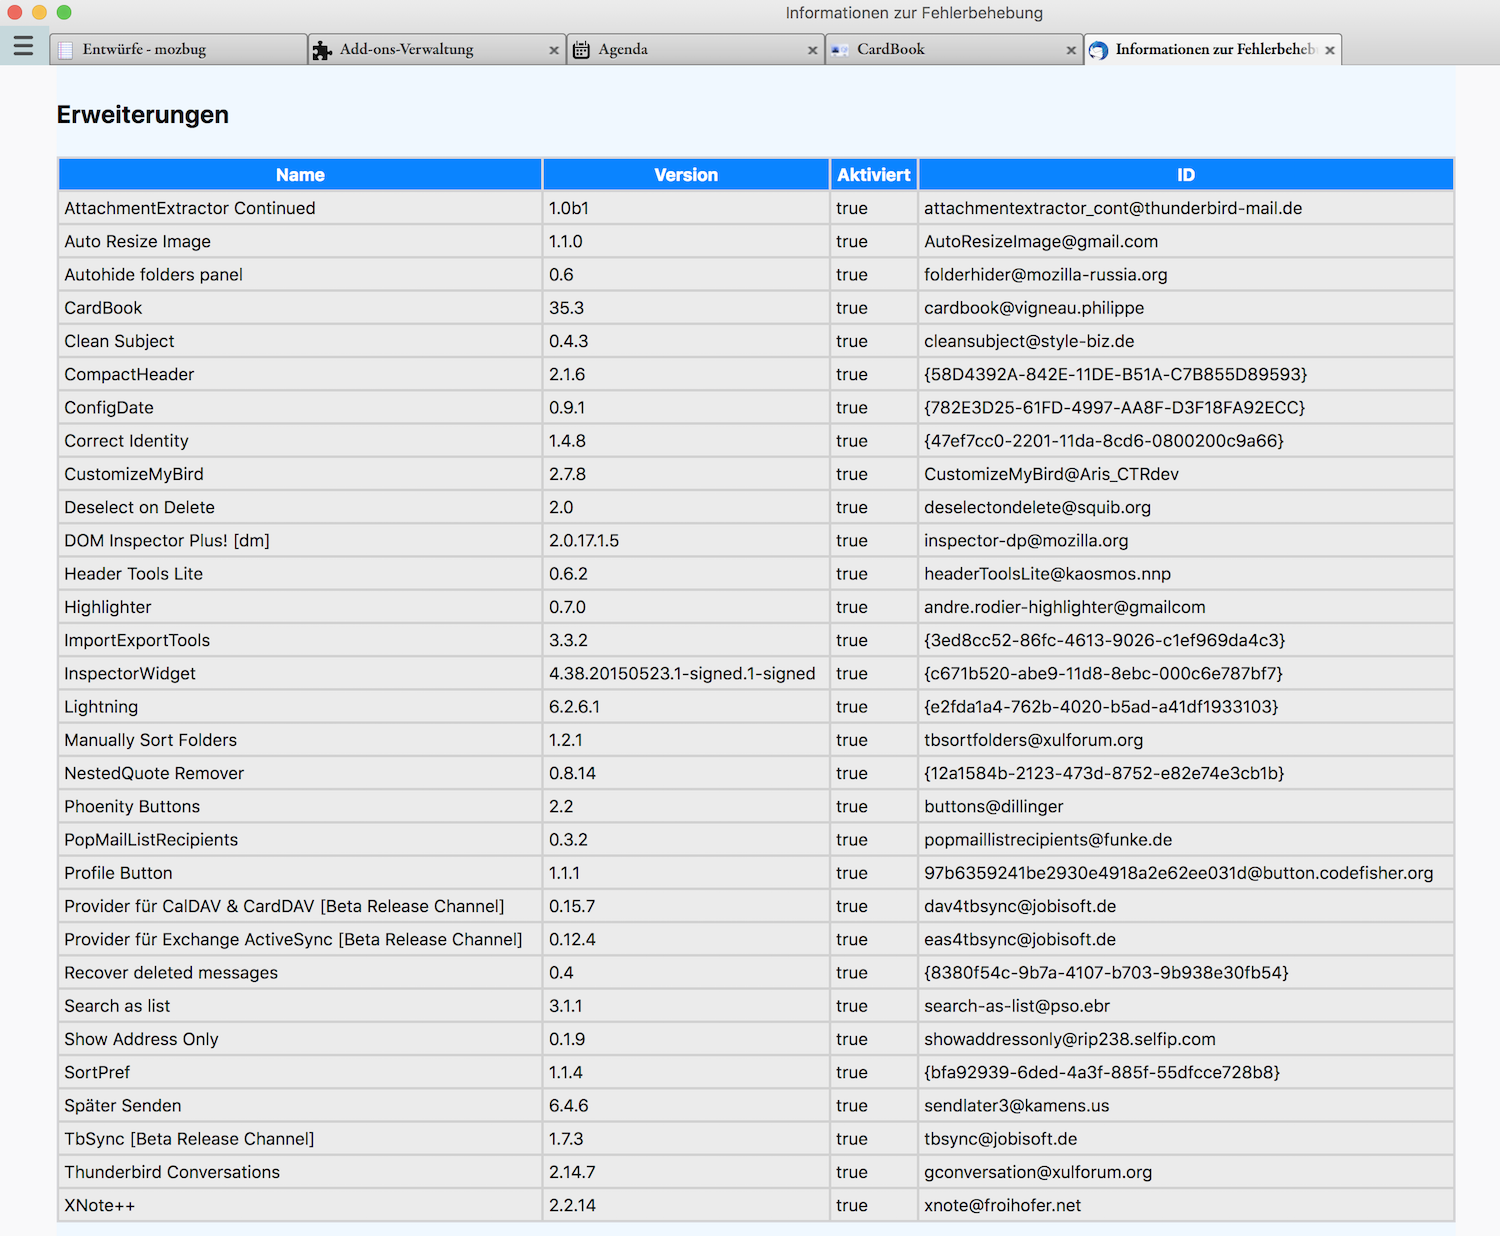The image size is (1500, 1236).
Task: Switch to the Agenda tab
Action: pos(696,49)
